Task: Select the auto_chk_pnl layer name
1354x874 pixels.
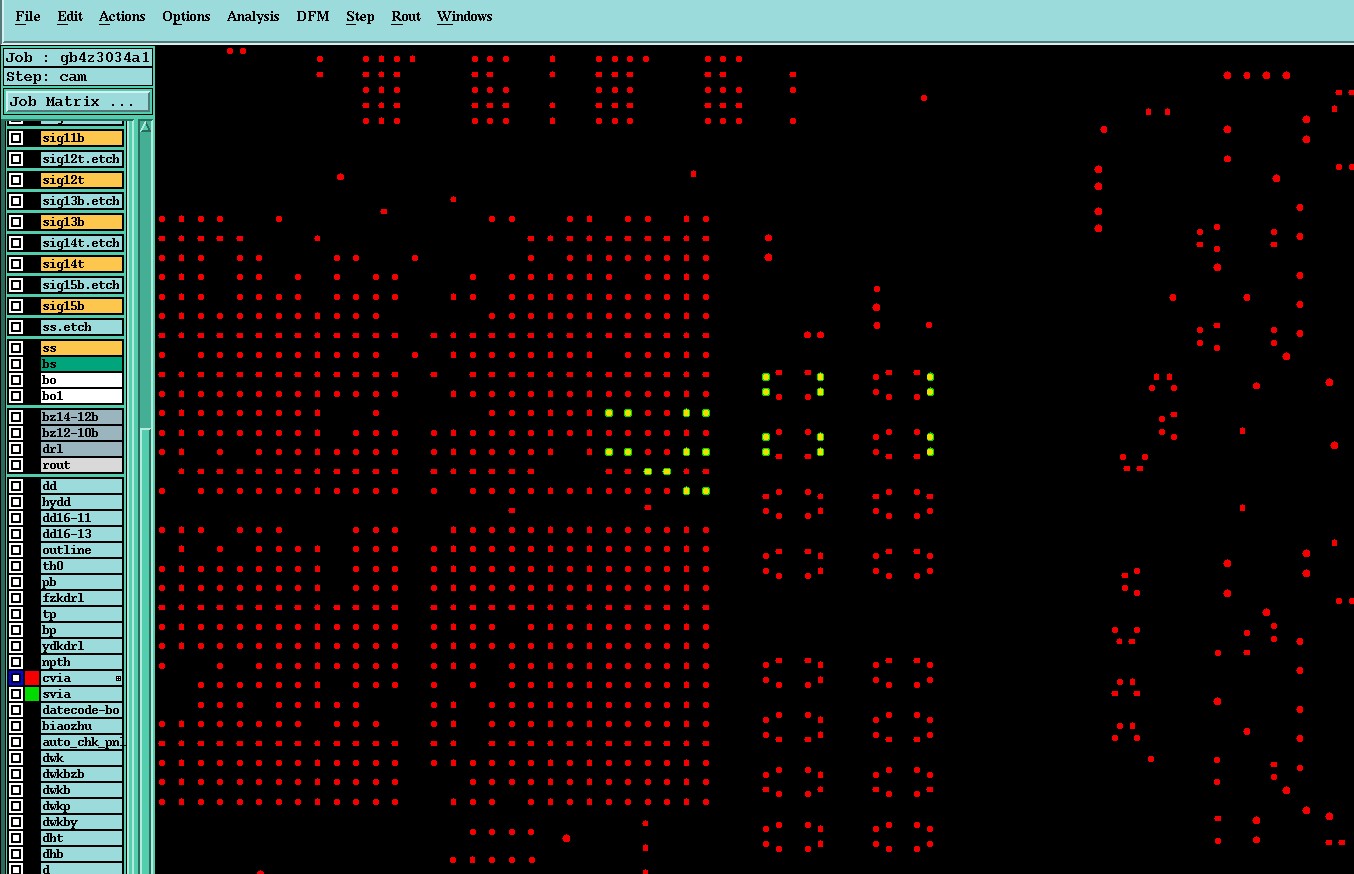Action: (82, 742)
